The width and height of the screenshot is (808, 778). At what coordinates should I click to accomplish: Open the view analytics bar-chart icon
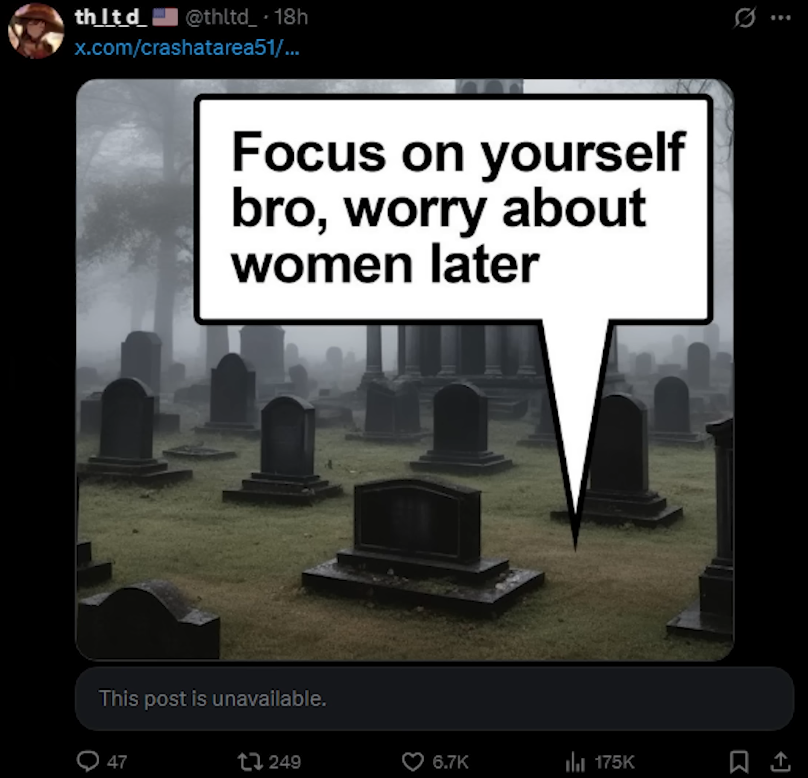576,762
